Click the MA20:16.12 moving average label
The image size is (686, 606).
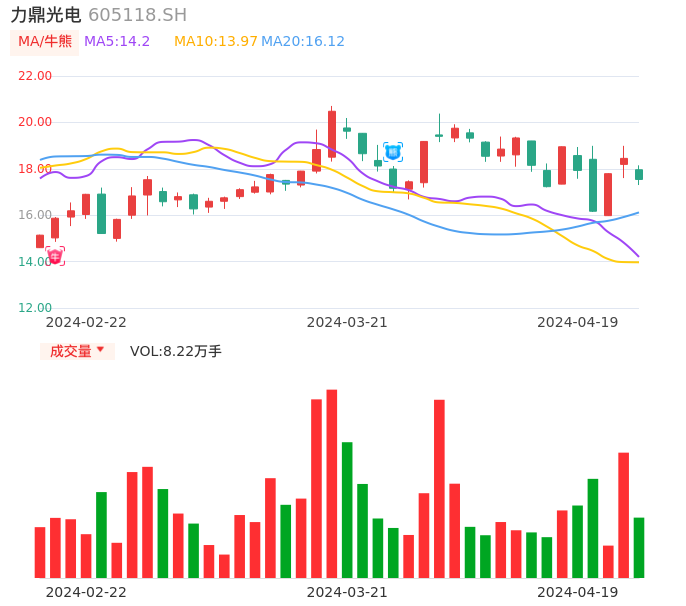tap(303, 41)
